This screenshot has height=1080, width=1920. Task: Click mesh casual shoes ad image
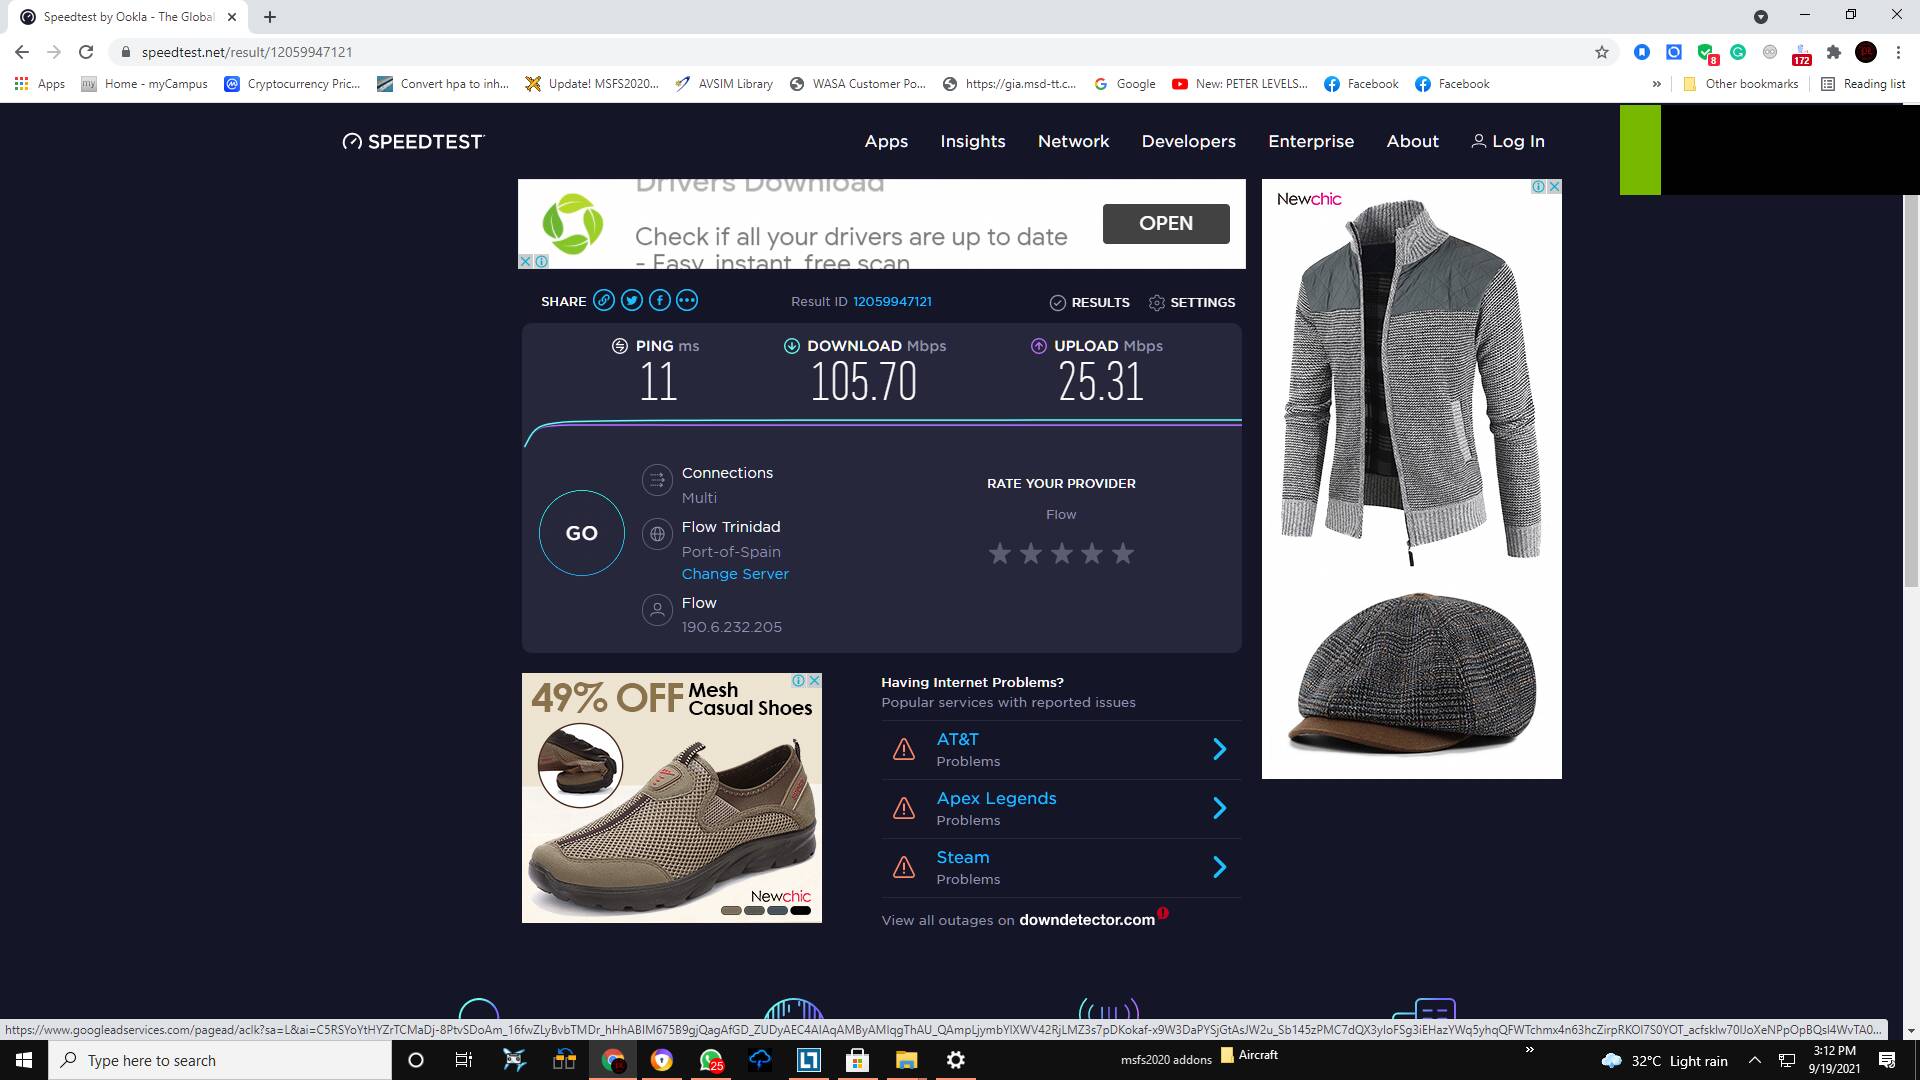tap(671, 797)
